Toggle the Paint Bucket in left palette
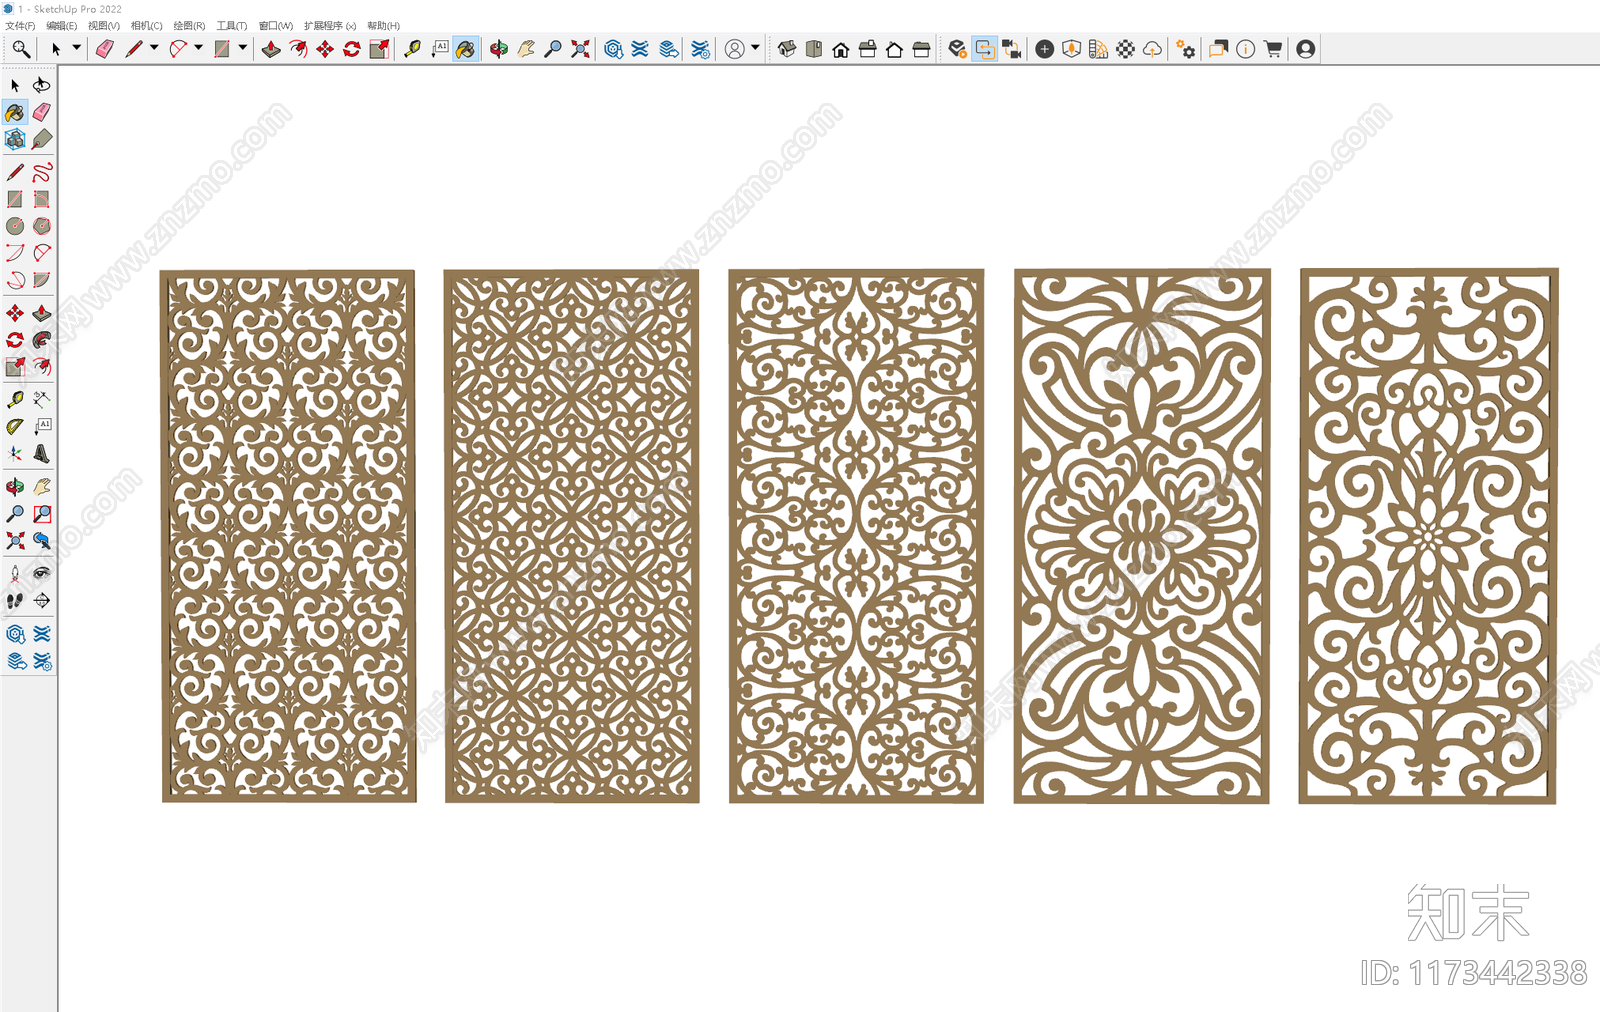The height and width of the screenshot is (1012, 1600). [15, 112]
